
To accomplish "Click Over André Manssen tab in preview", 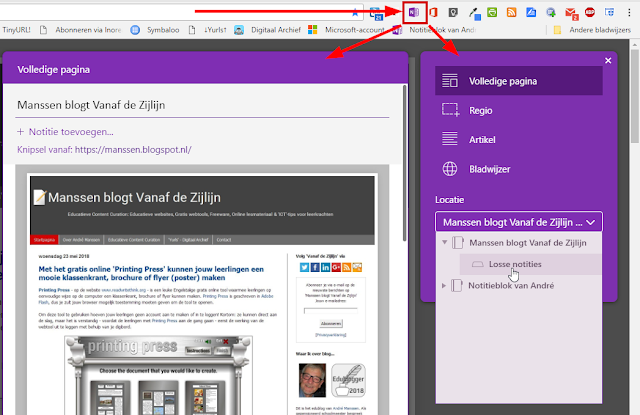I will point(81,240).
